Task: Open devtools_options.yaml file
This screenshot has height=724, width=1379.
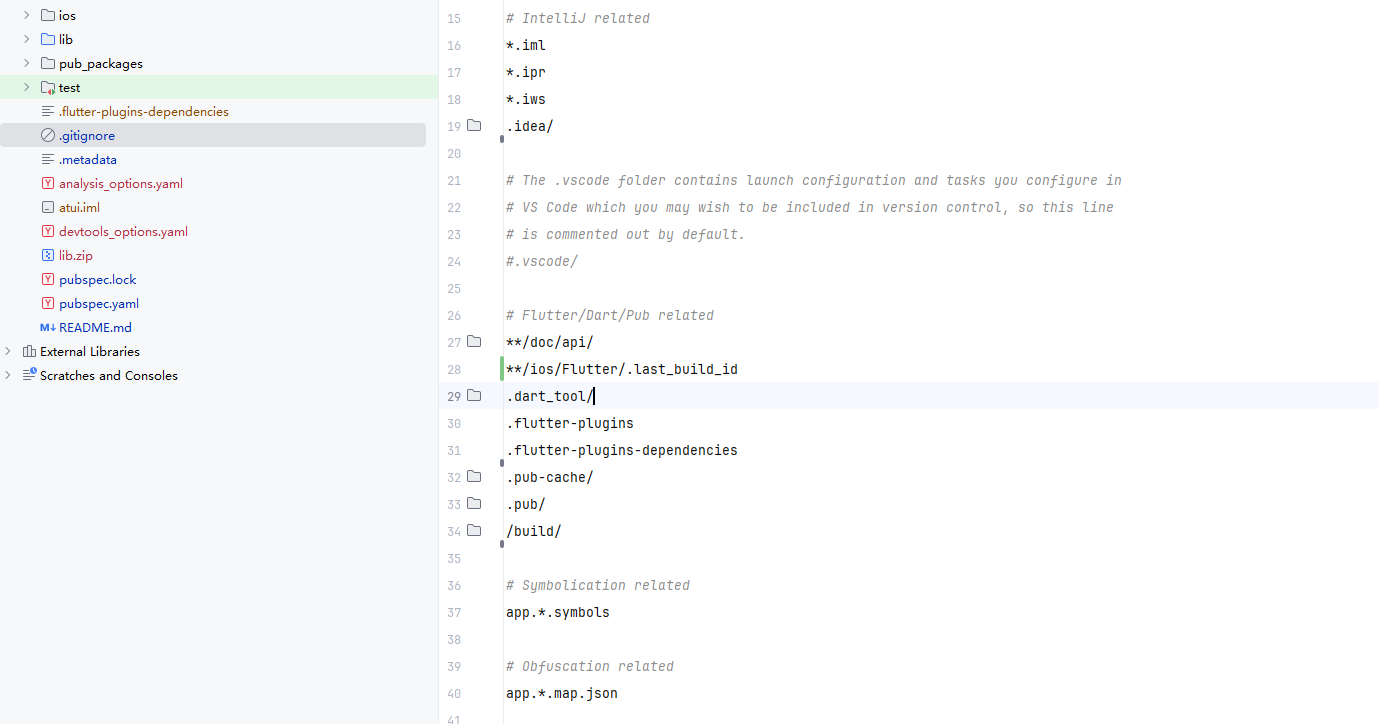Action: coord(123,231)
